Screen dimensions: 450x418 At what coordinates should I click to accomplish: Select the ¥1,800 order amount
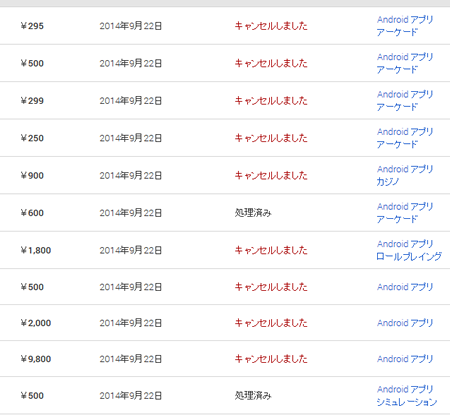36,250
